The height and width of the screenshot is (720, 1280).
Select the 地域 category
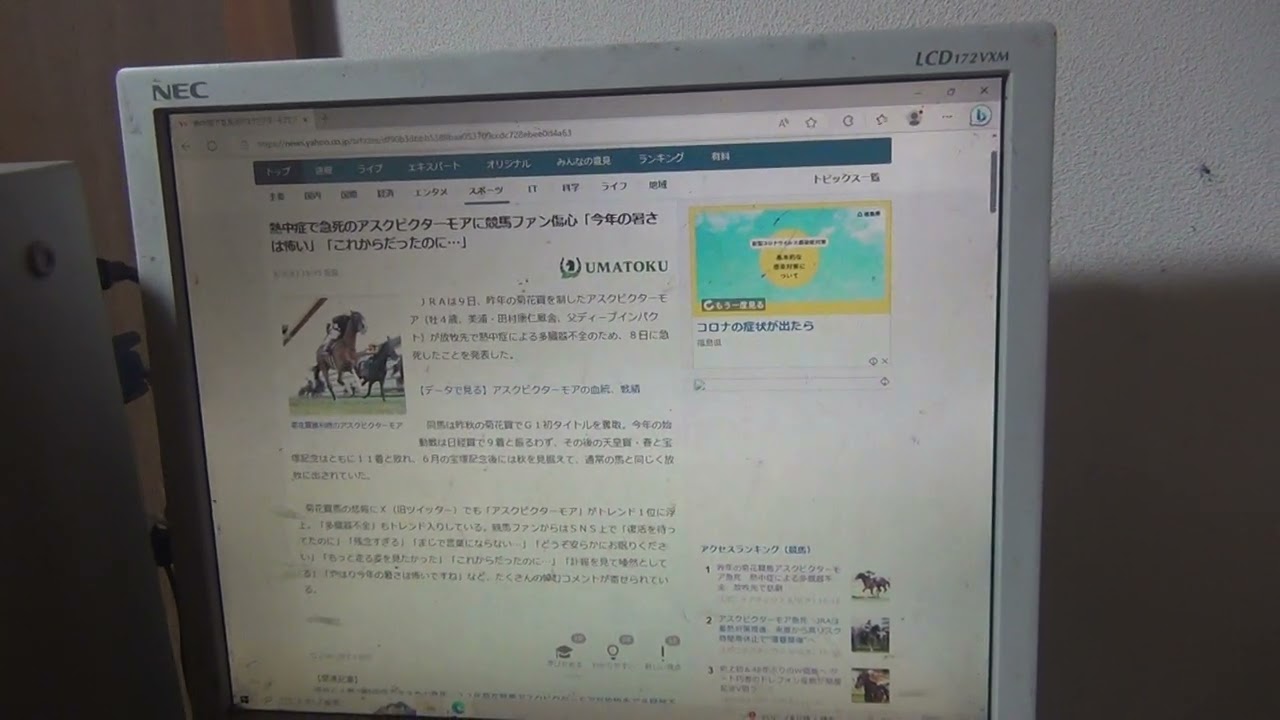click(657, 185)
